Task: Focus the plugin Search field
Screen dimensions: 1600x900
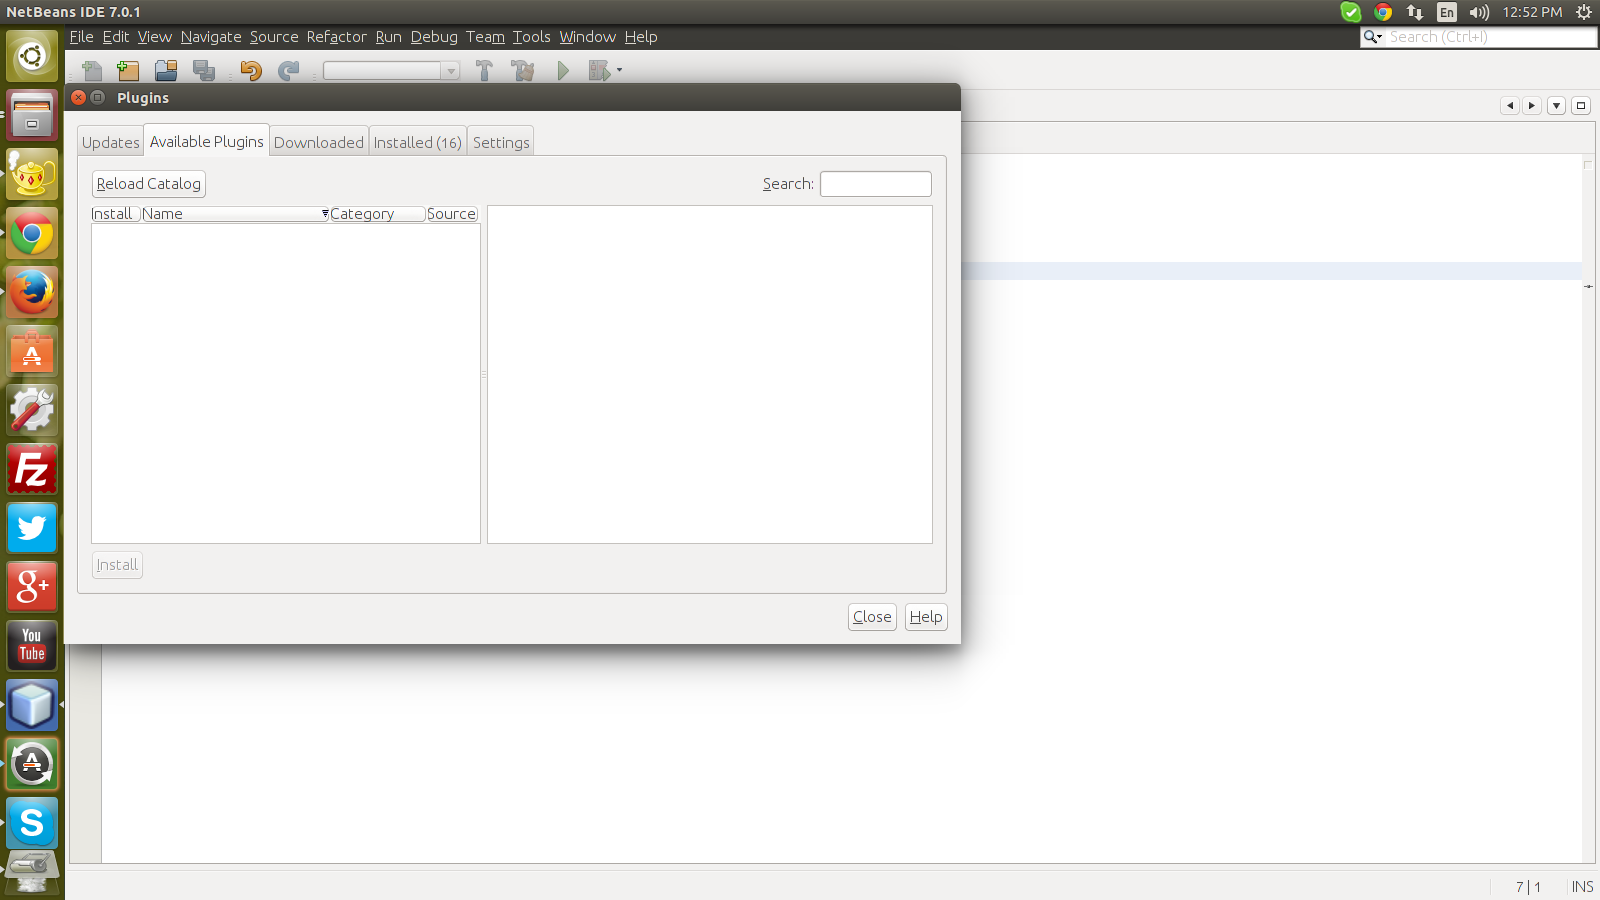Action: click(x=876, y=184)
